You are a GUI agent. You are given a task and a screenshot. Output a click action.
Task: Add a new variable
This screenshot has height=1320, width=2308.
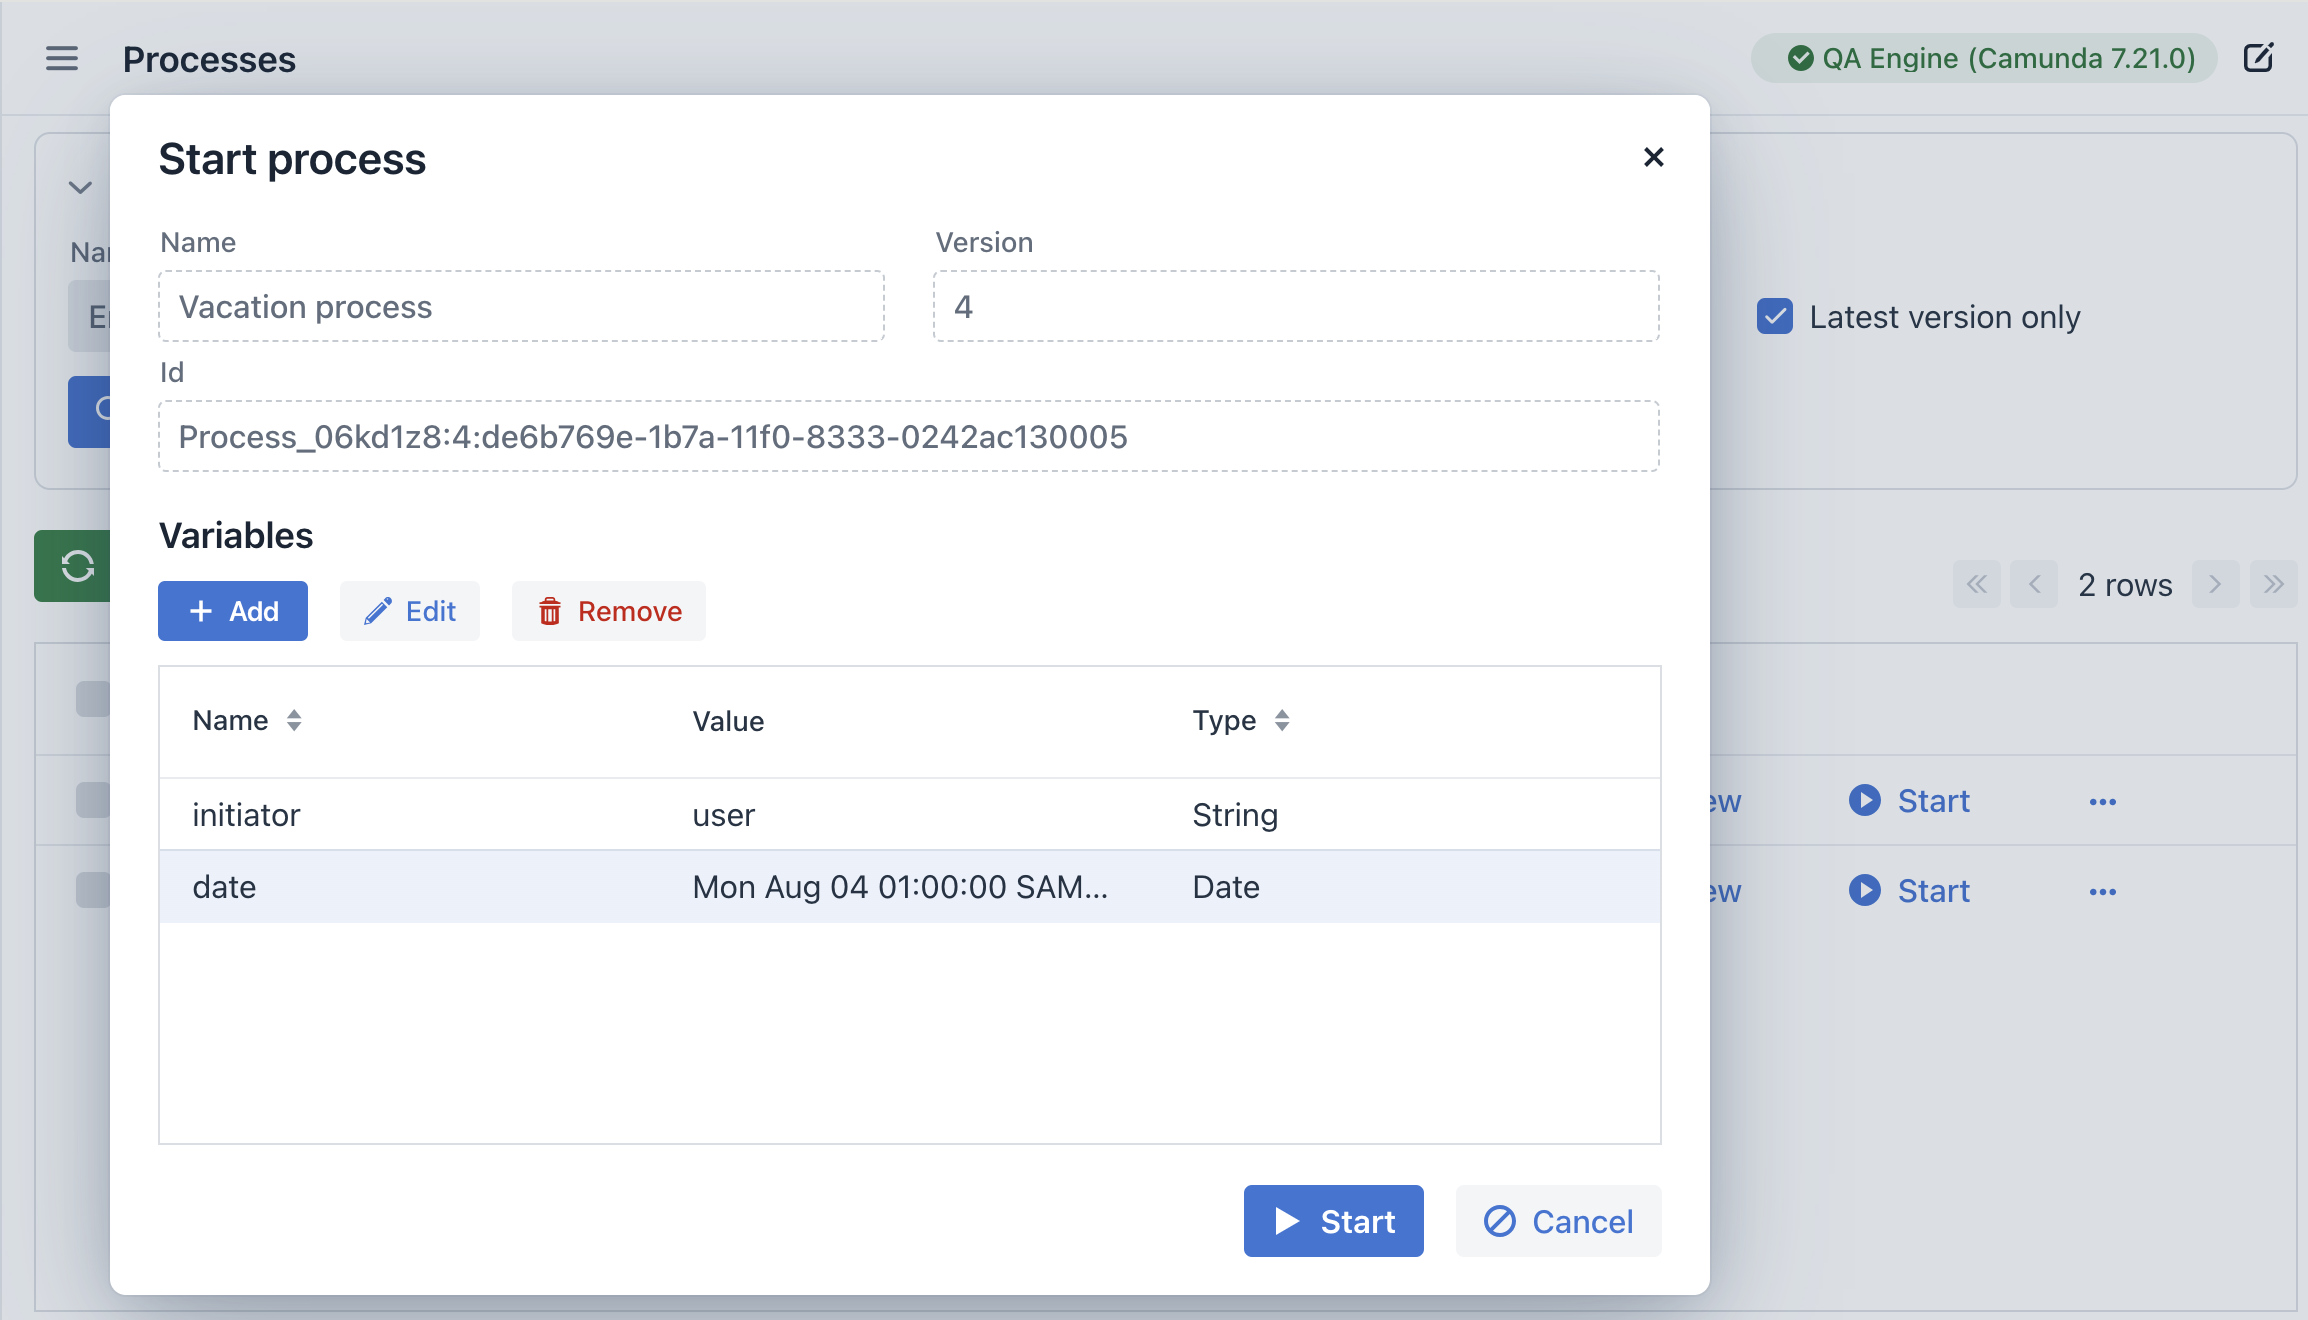pyautogui.click(x=233, y=611)
